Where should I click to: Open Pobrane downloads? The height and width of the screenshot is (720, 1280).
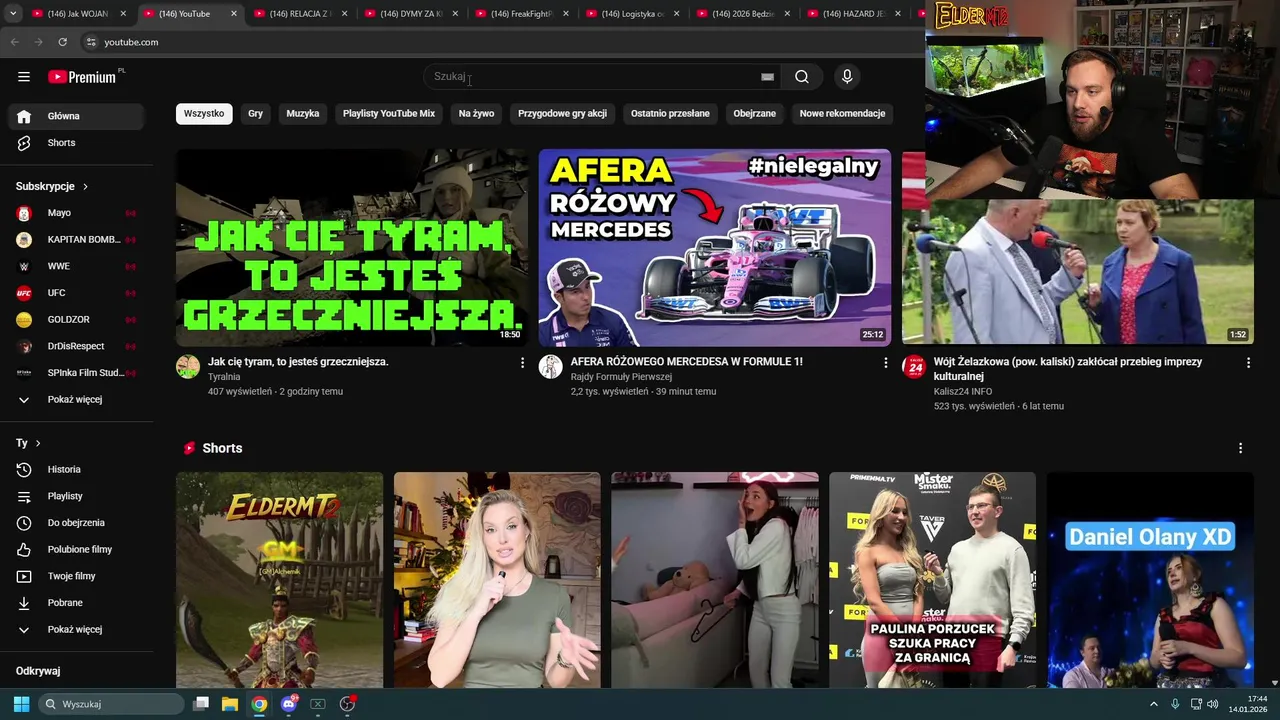click(78, 603)
